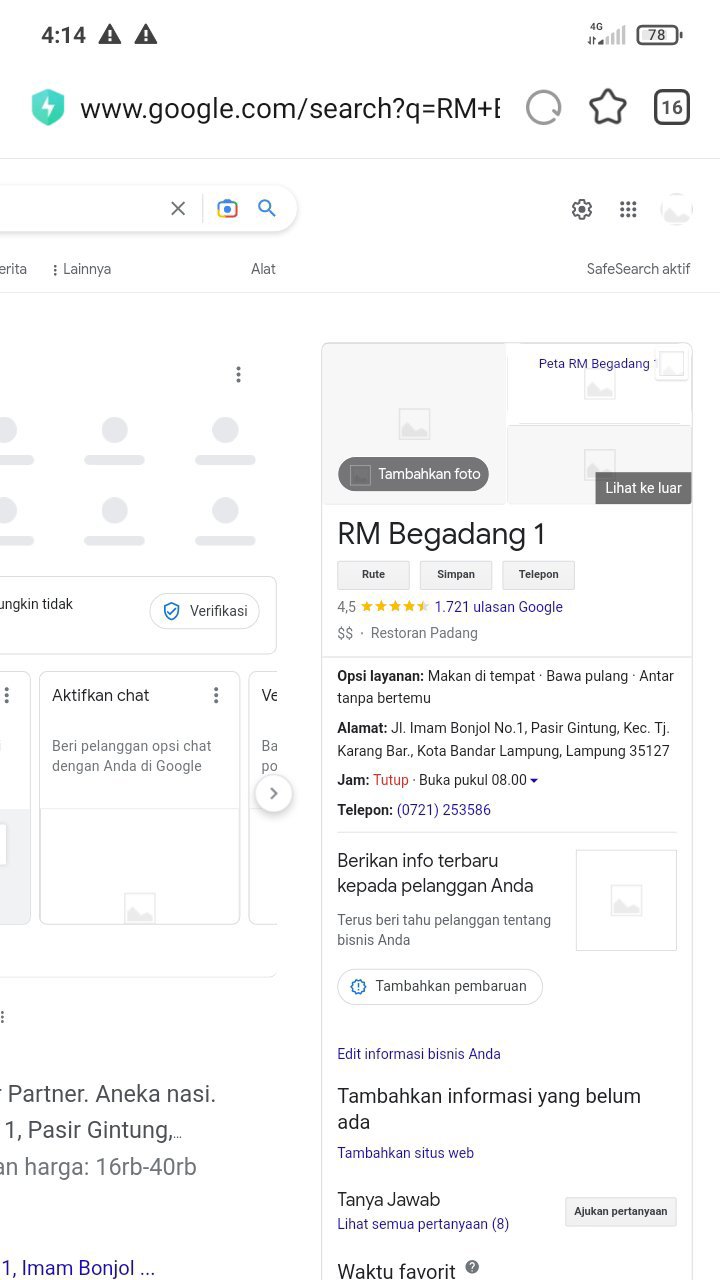Image resolution: width=720 pixels, height=1280 pixels.
Task: Open Aktifkan chat card options menu
Action: [216, 695]
